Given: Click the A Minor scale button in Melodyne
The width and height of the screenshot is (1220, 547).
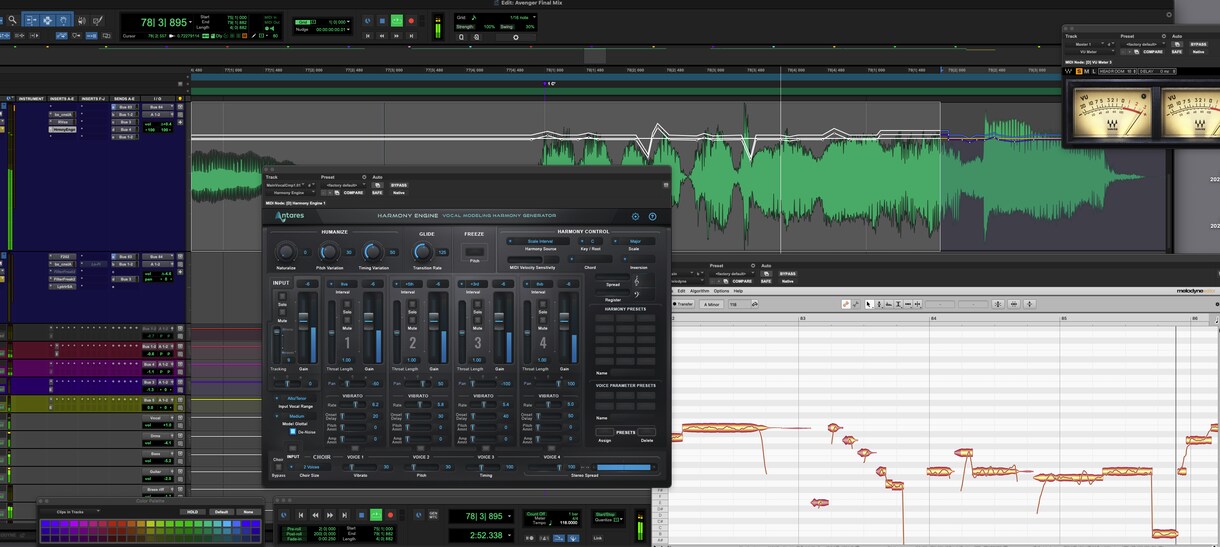Looking at the screenshot, I should pos(711,304).
